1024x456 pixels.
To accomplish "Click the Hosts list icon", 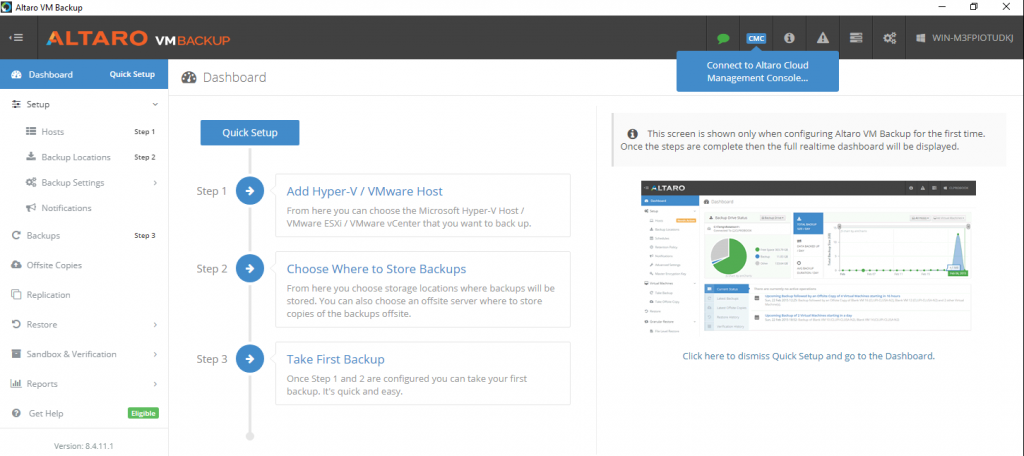I will click(x=31, y=132).
